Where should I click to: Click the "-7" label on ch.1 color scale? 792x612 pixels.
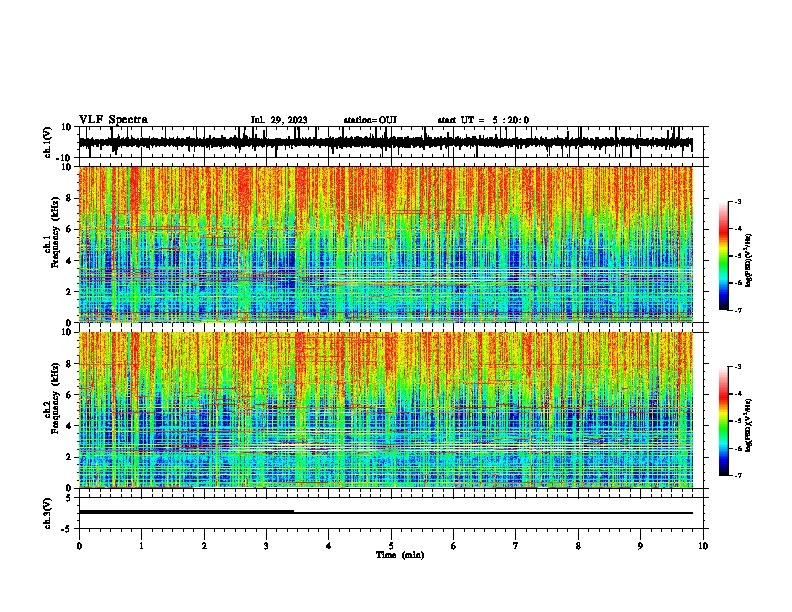(x=738, y=310)
